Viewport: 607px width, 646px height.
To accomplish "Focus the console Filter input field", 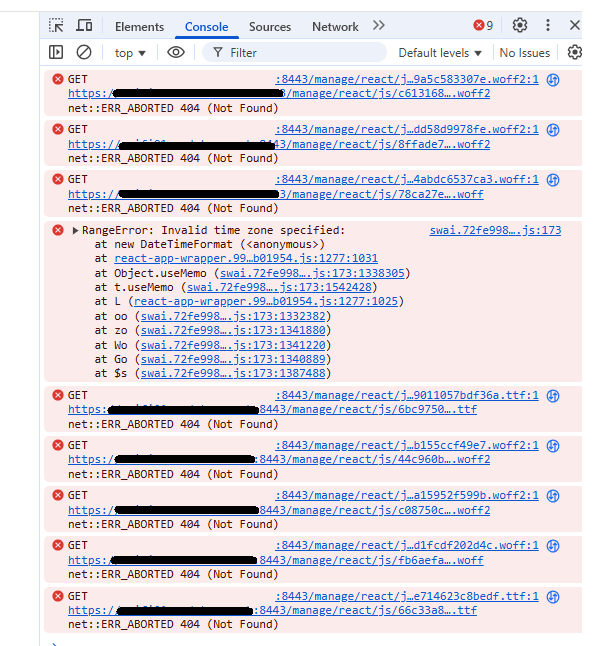I will pos(300,53).
